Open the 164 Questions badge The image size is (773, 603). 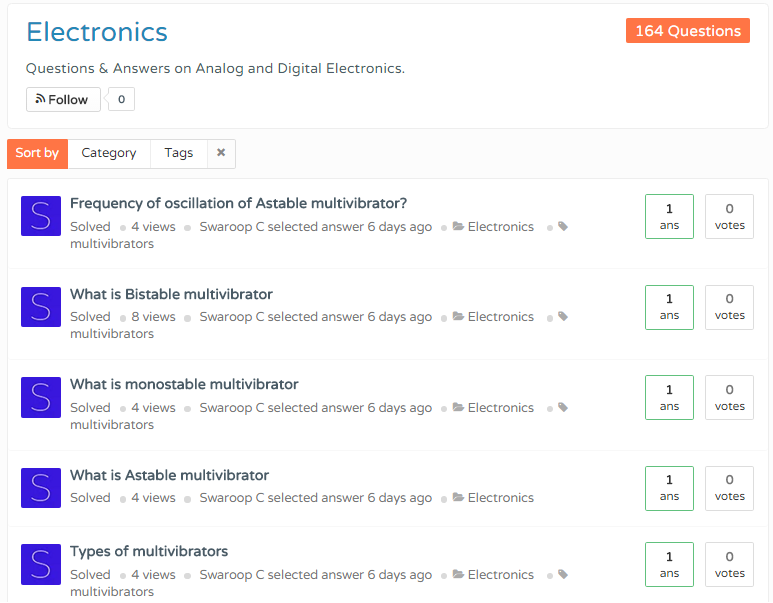(x=688, y=31)
